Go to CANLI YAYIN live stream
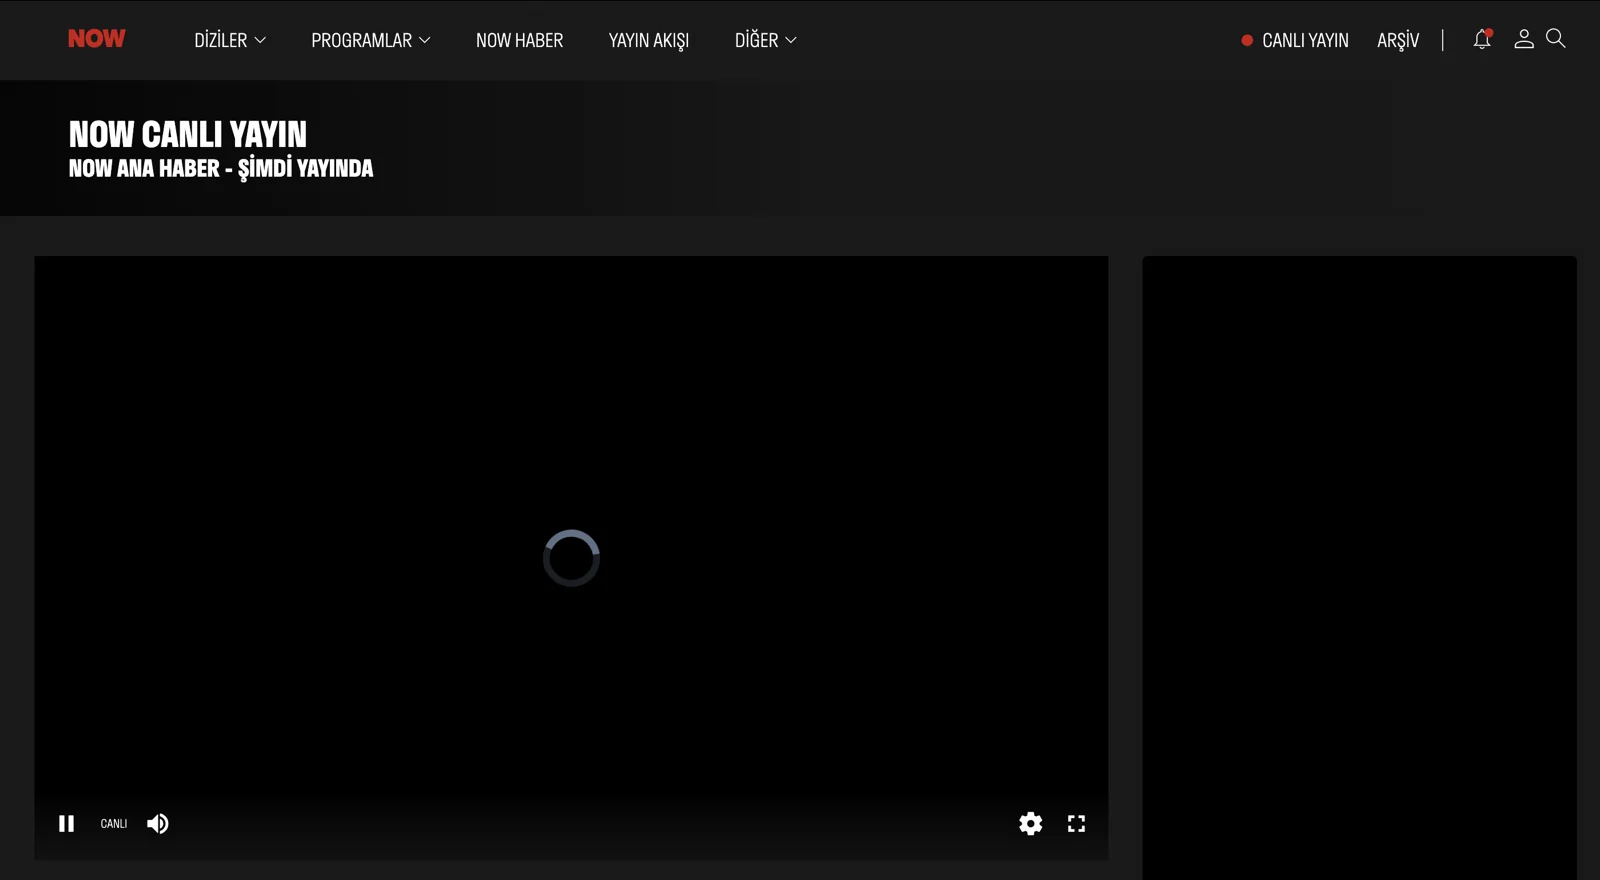1600x880 pixels. [1295, 40]
